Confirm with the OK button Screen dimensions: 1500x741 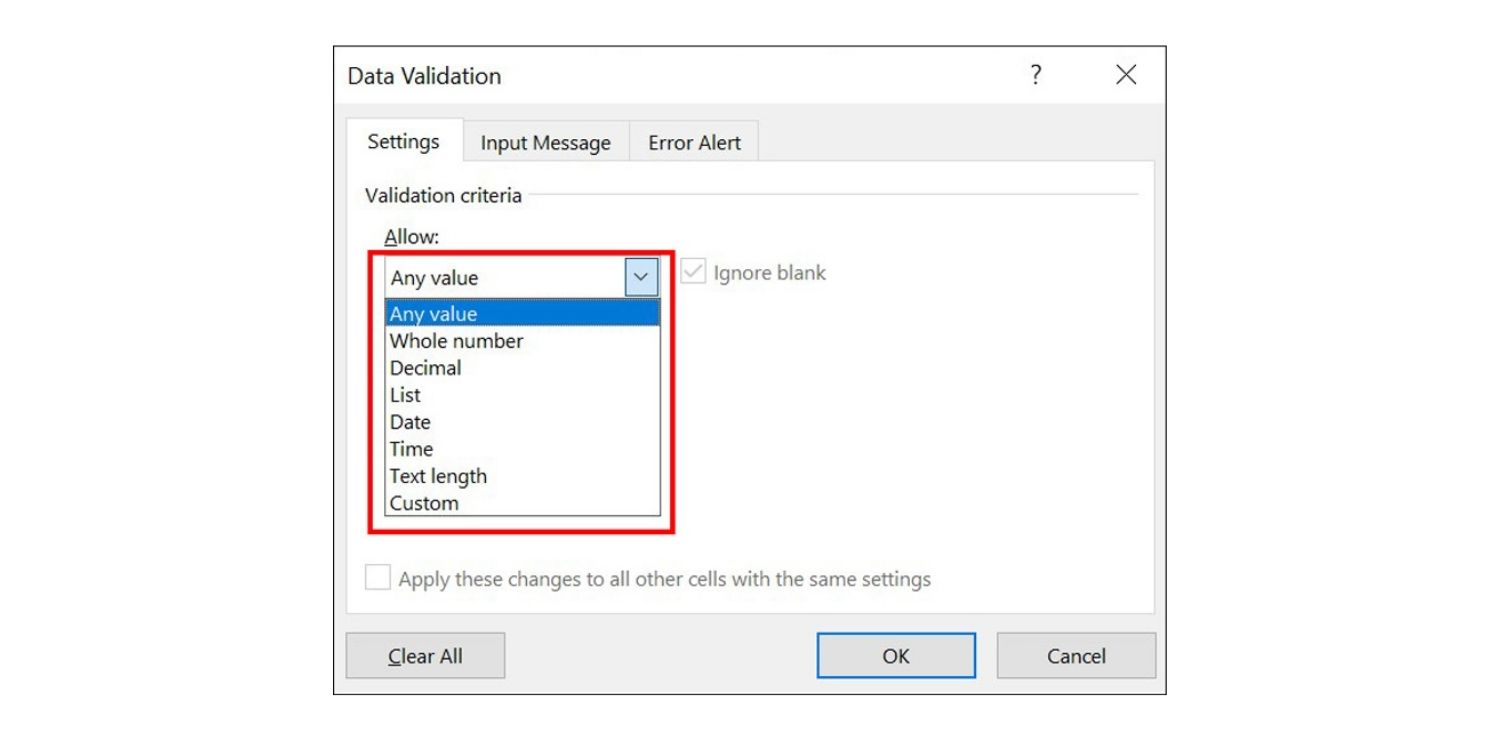[896, 655]
